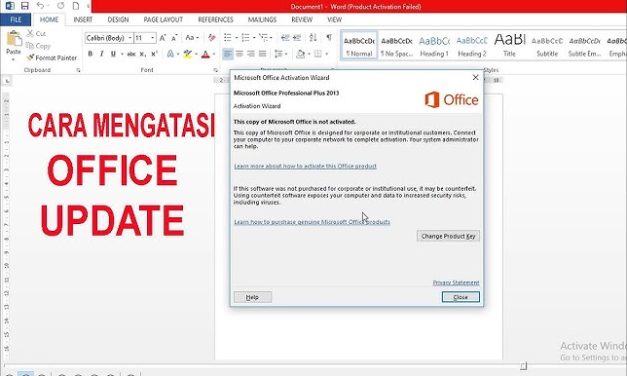Open the Borders dropdown arrow

tap(327, 54)
